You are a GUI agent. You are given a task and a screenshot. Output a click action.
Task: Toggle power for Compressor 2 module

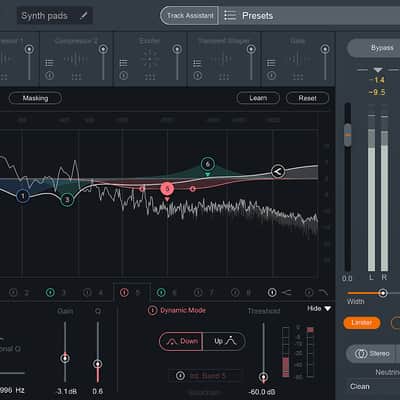point(49,75)
